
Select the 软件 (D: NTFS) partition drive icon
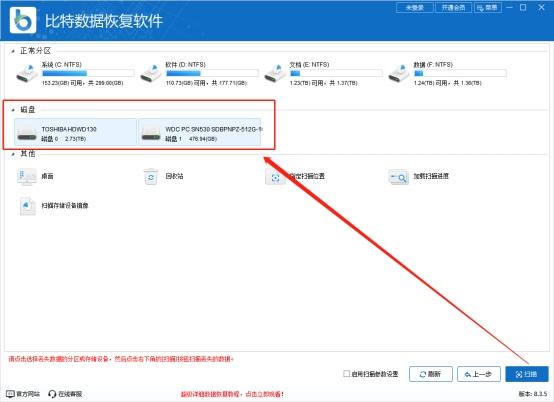click(x=151, y=73)
